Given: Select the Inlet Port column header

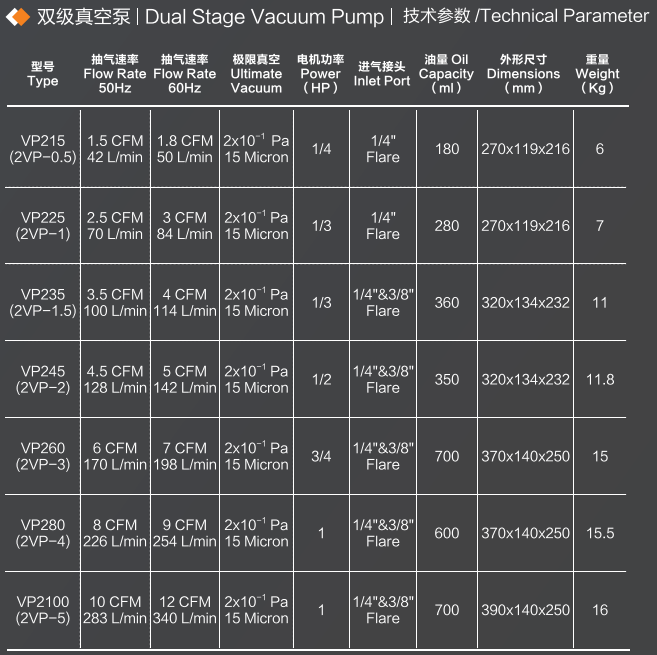Looking at the screenshot, I should (x=382, y=74).
